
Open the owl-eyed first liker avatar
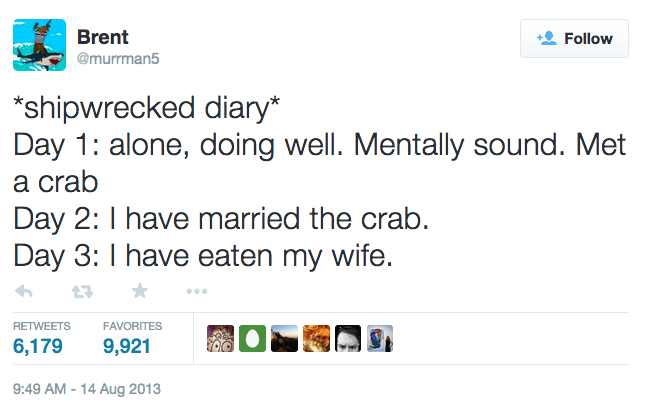(x=219, y=338)
